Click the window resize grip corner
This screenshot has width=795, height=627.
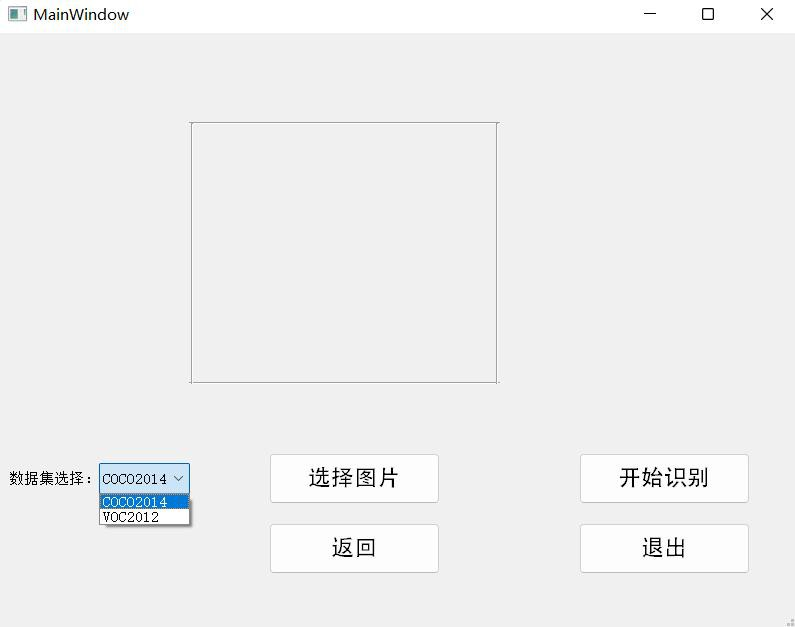[790, 622]
